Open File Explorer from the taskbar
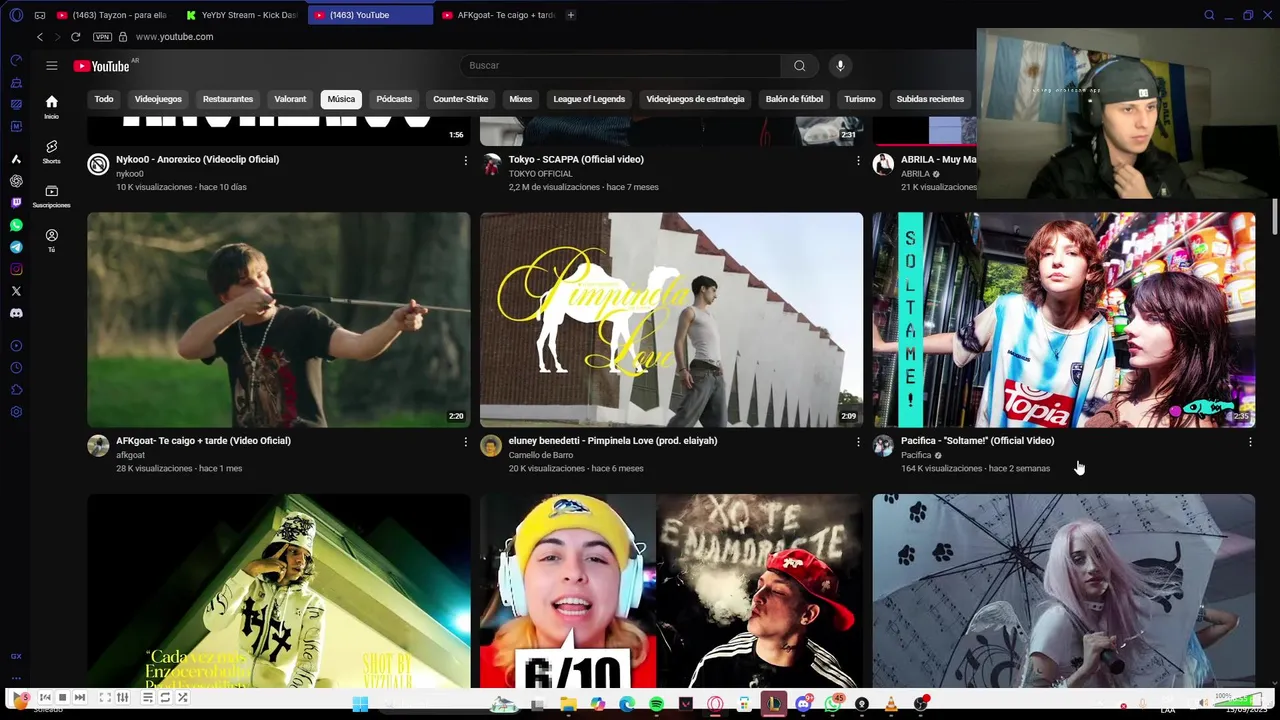 click(568, 704)
